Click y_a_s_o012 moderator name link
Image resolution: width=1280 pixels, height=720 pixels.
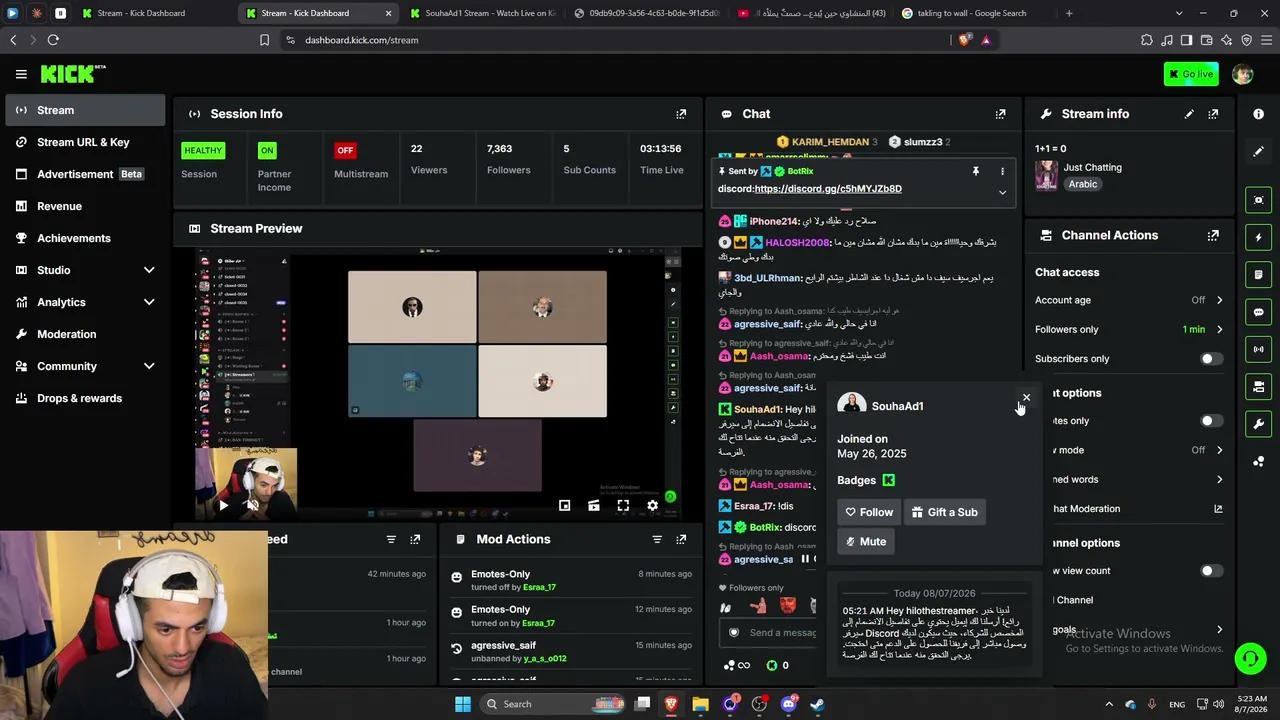(x=543, y=659)
